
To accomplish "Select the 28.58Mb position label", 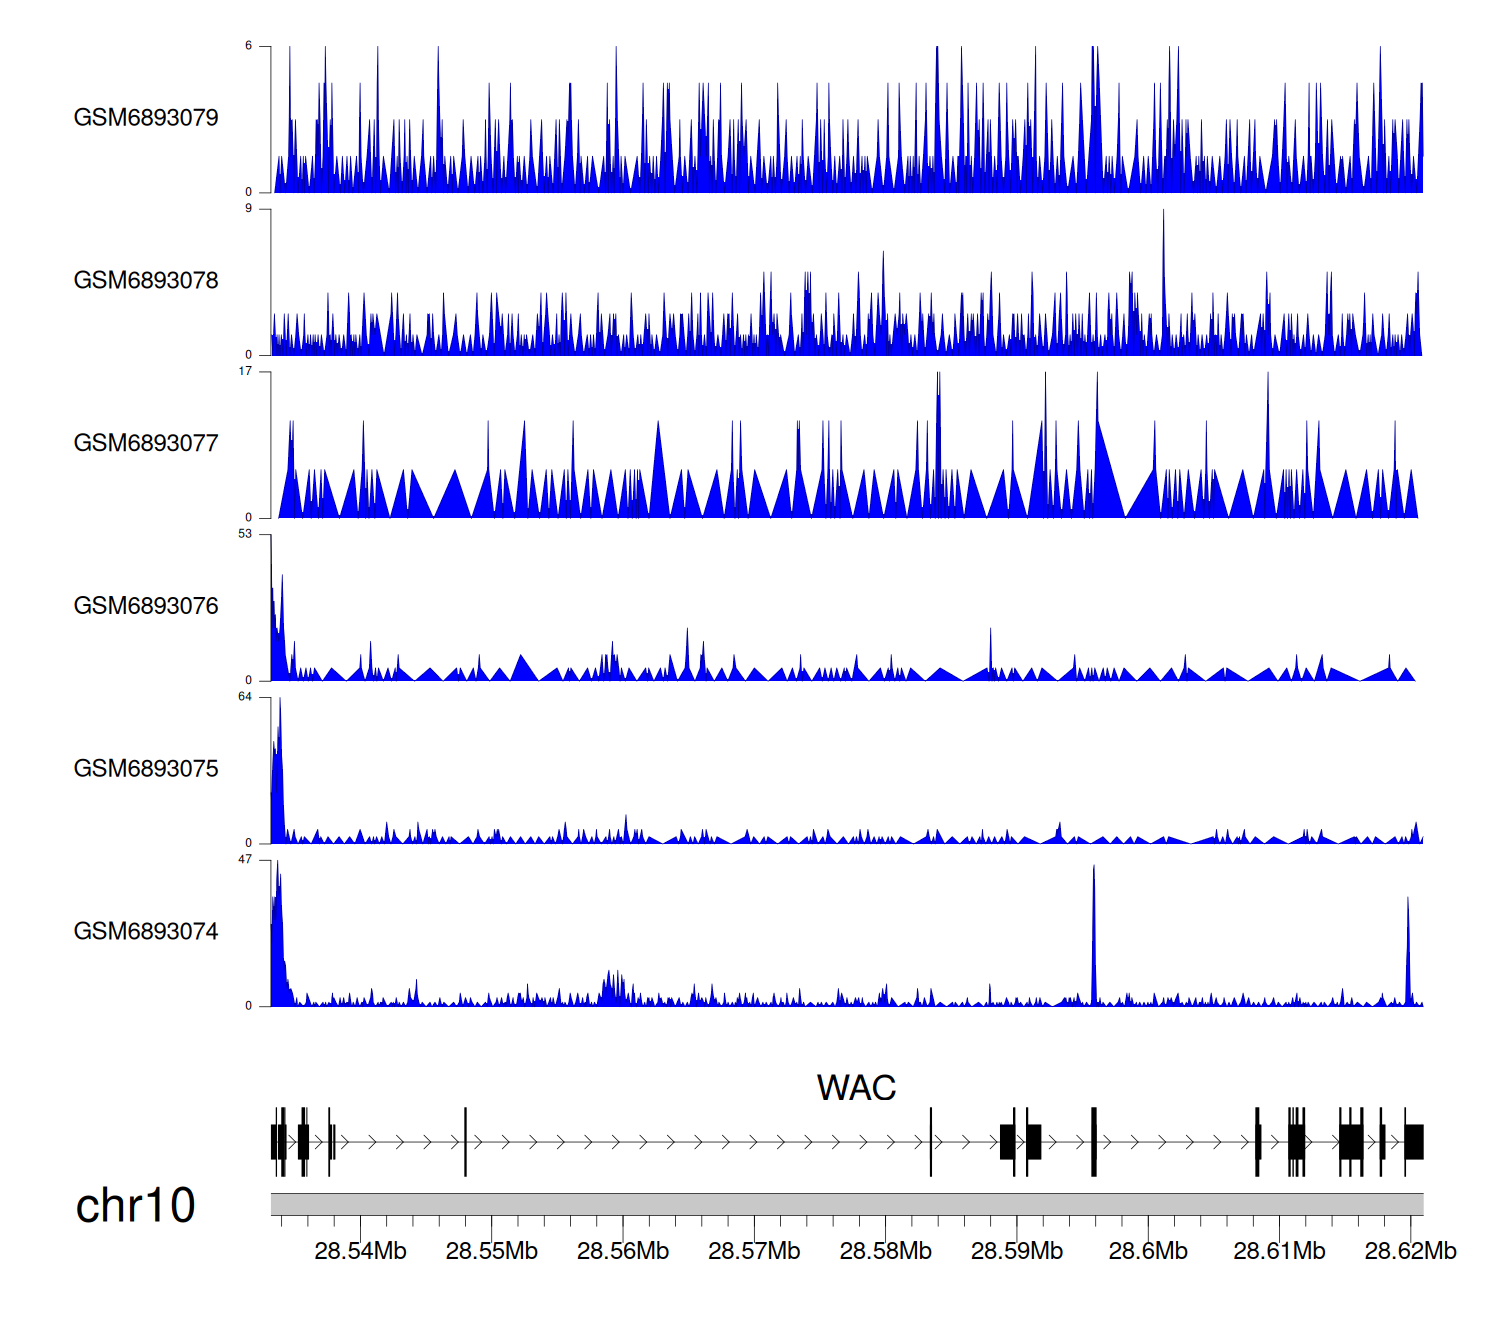I will tap(885, 1251).
